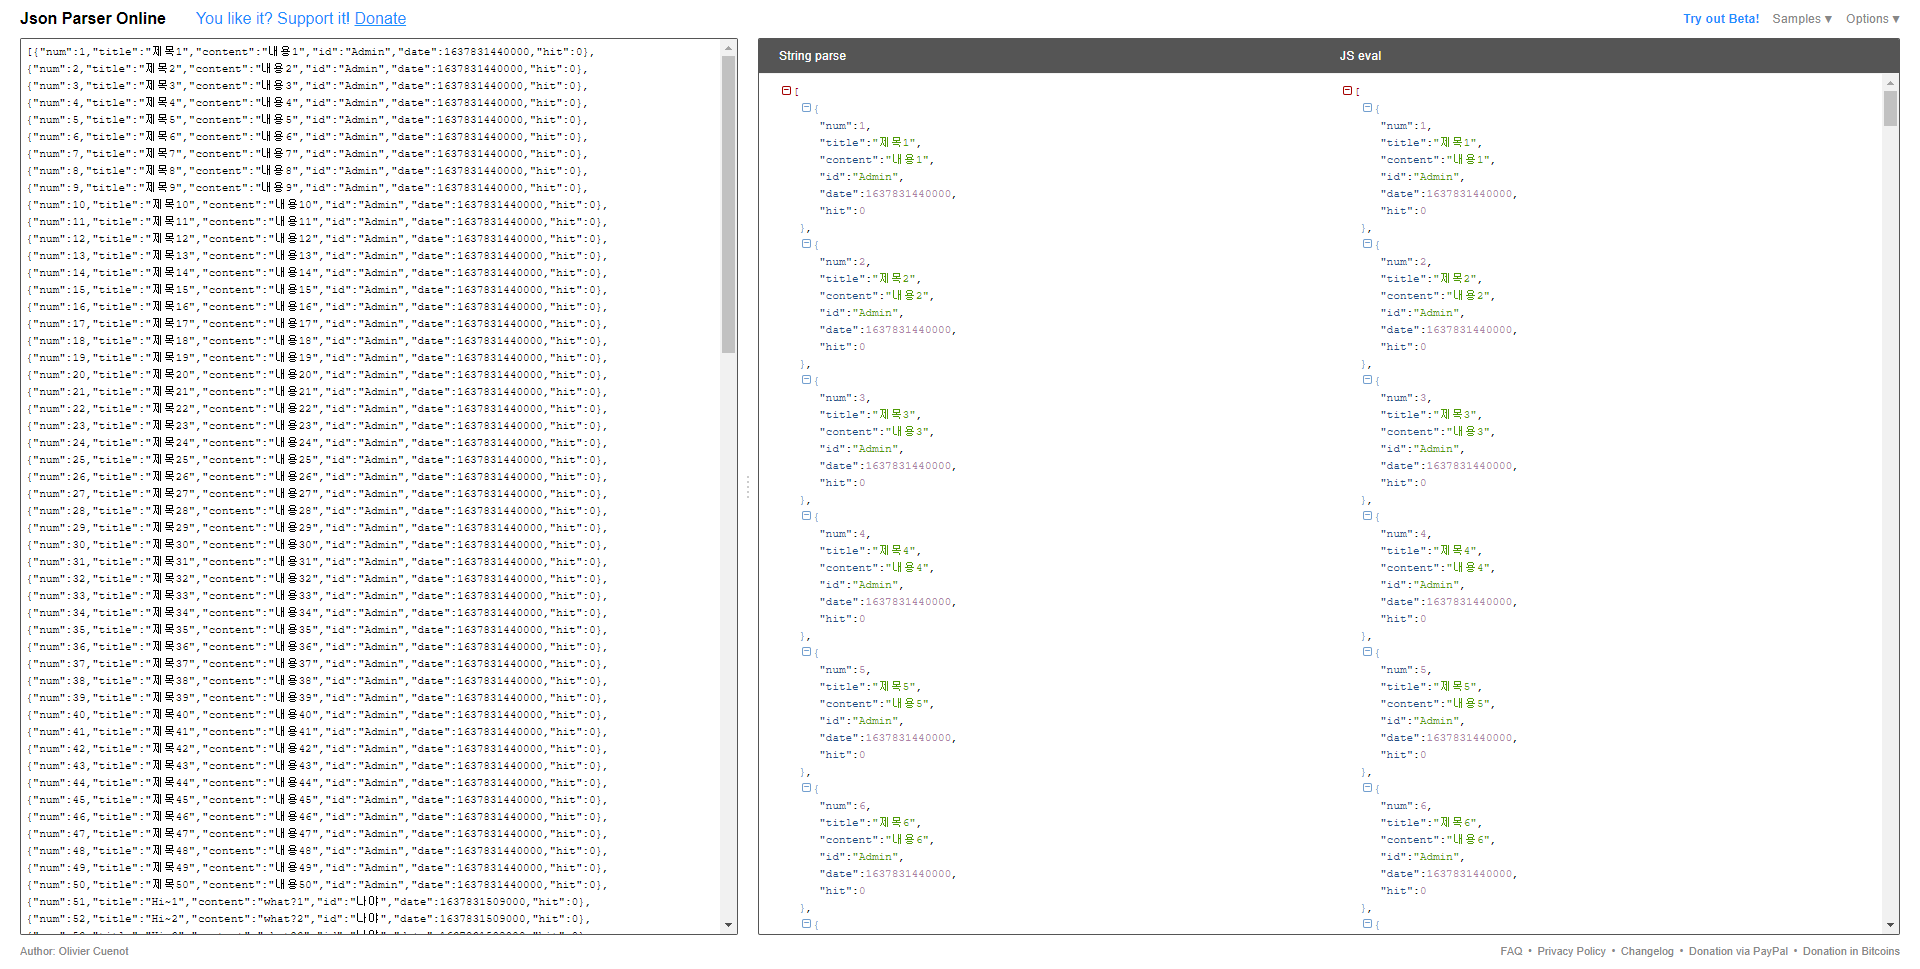1920x969 pixels.
Task: Collapse the "num":4 object in JS eval
Action: click(x=1367, y=516)
